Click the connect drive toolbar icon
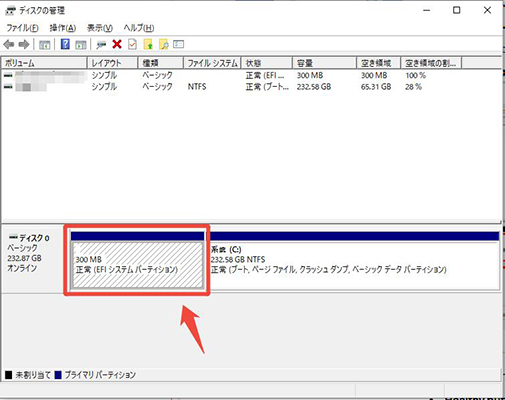Viewport: 505px width, 400px height. tap(101, 44)
